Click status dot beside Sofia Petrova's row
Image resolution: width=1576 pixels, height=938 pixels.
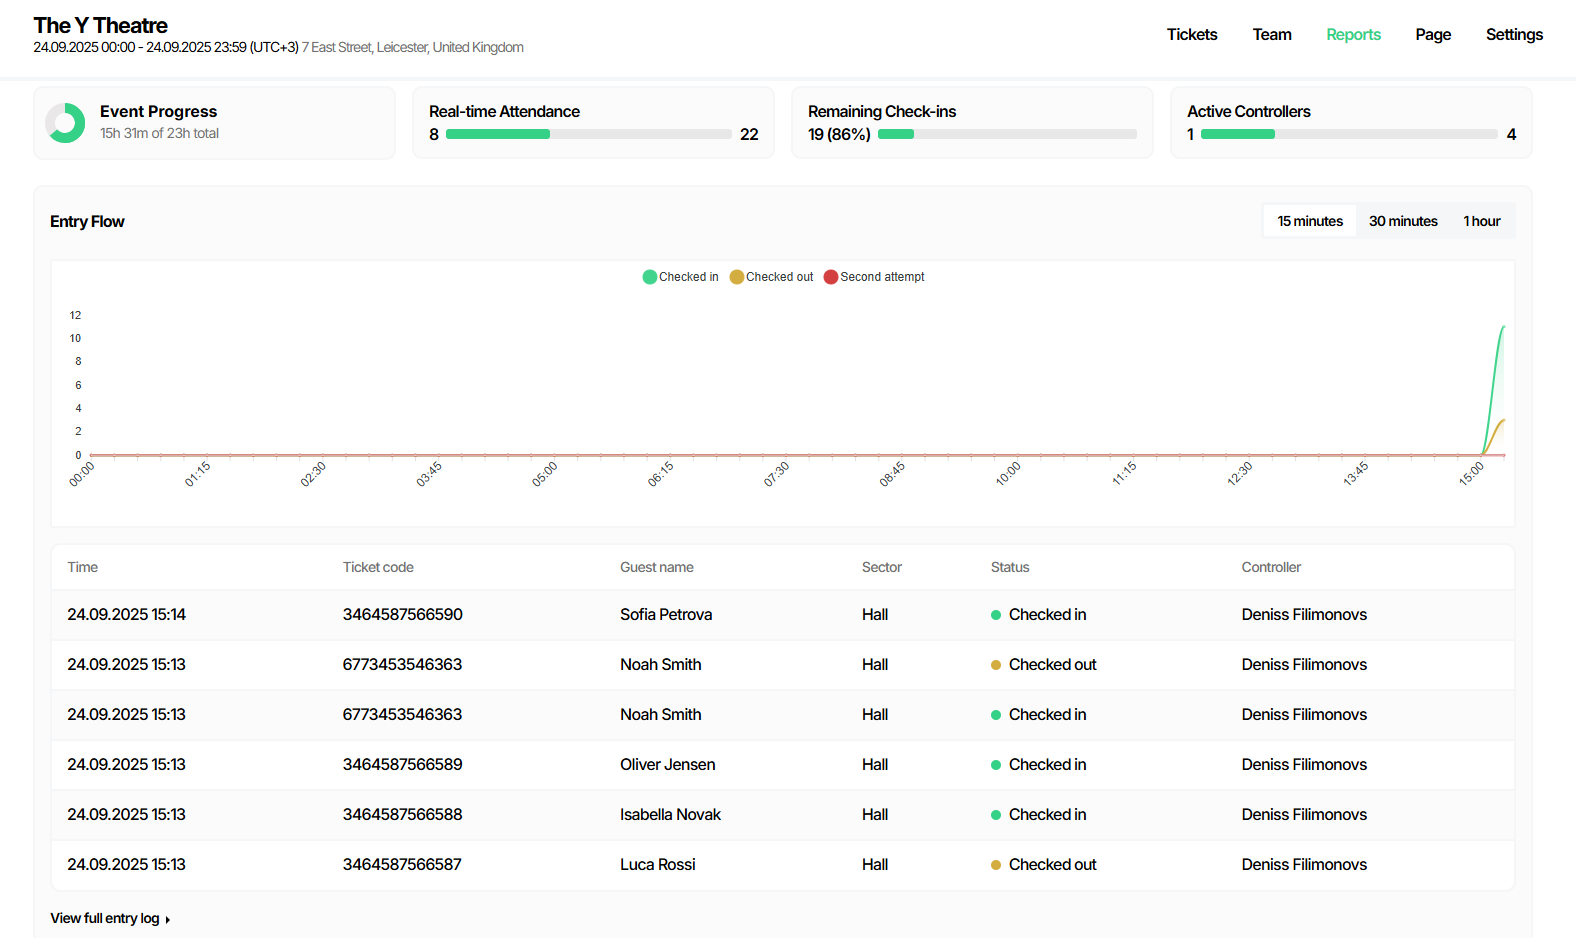pyautogui.click(x=996, y=615)
